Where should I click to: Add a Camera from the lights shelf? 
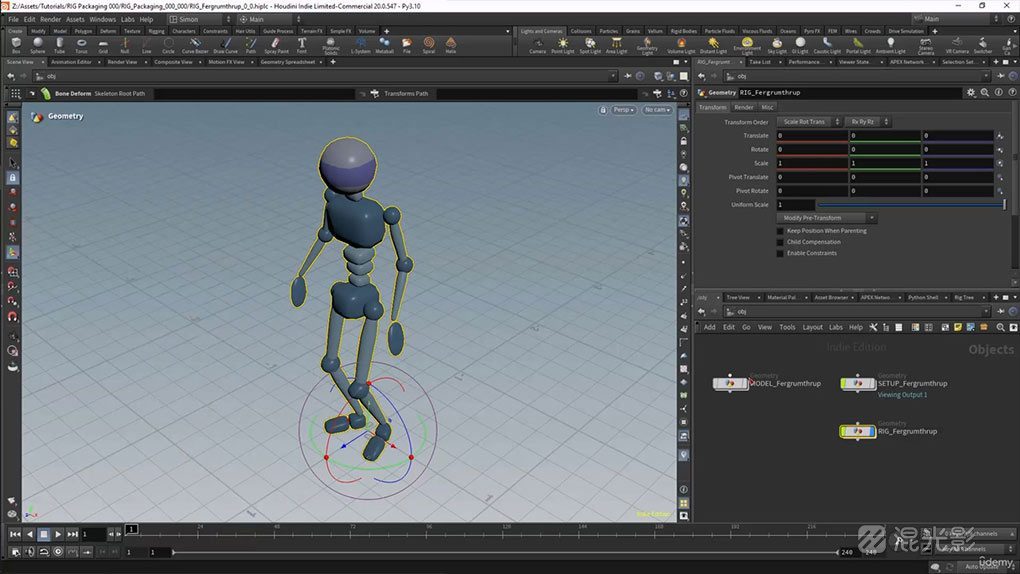click(537, 45)
